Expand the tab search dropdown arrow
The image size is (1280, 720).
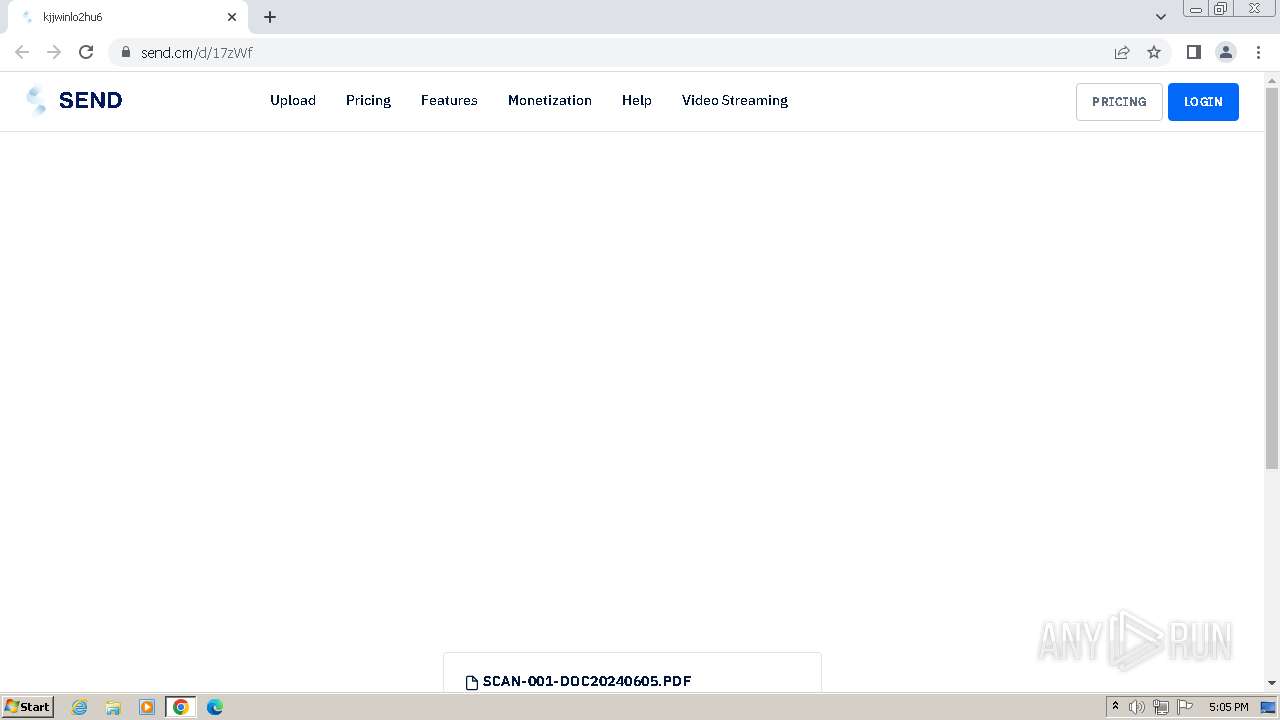click(x=1161, y=17)
